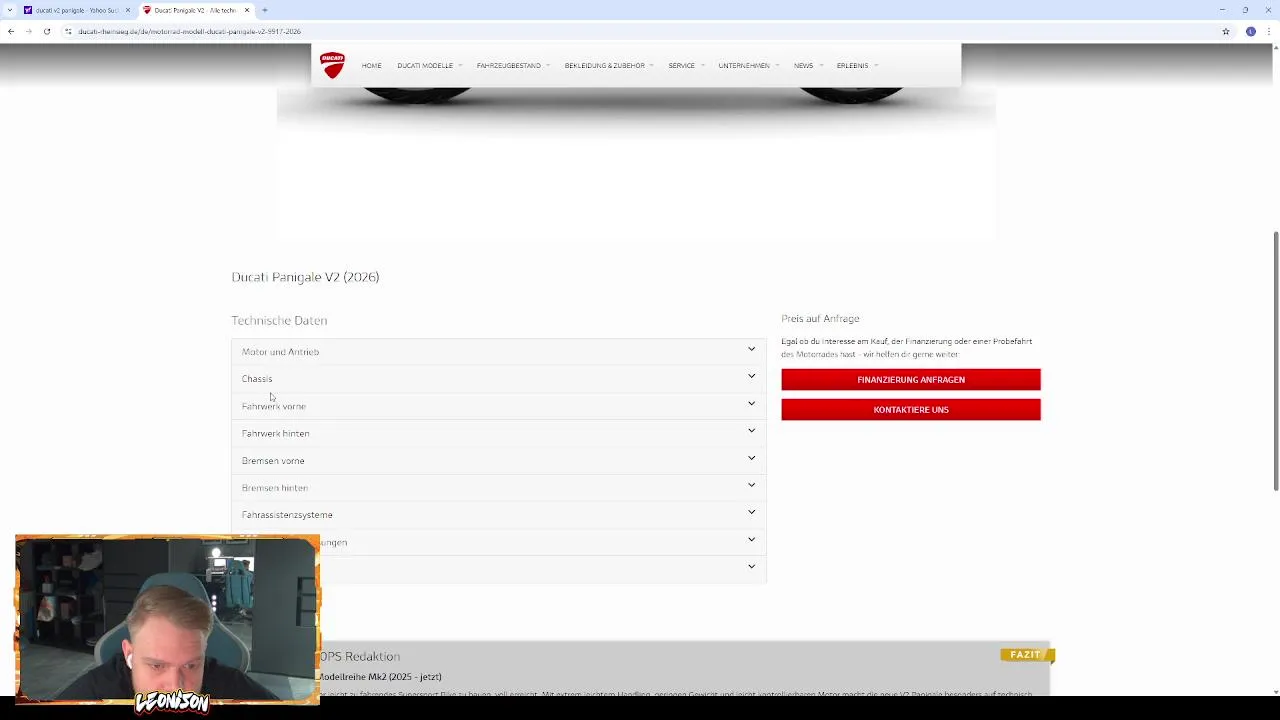Expand the last technical data row chevron
This screenshot has height=720, width=1280.
pyautogui.click(x=751, y=566)
